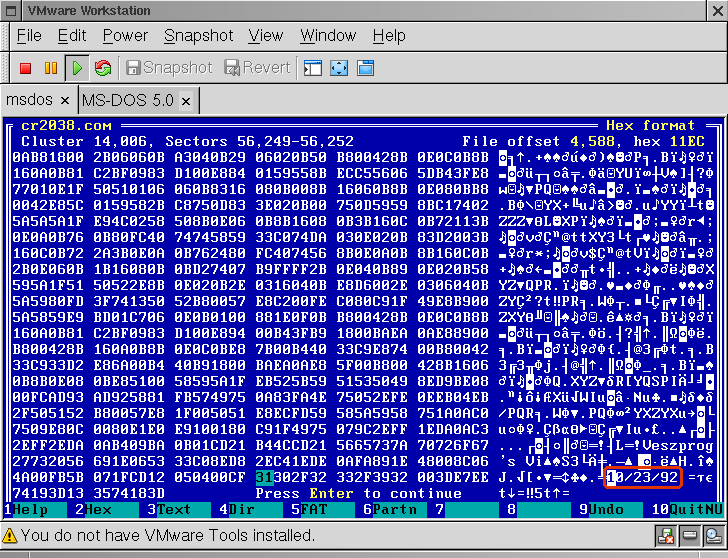Image resolution: width=728 pixels, height=558 pixels.
Task: Click the full screen mode icon
Action: [339, 68]
